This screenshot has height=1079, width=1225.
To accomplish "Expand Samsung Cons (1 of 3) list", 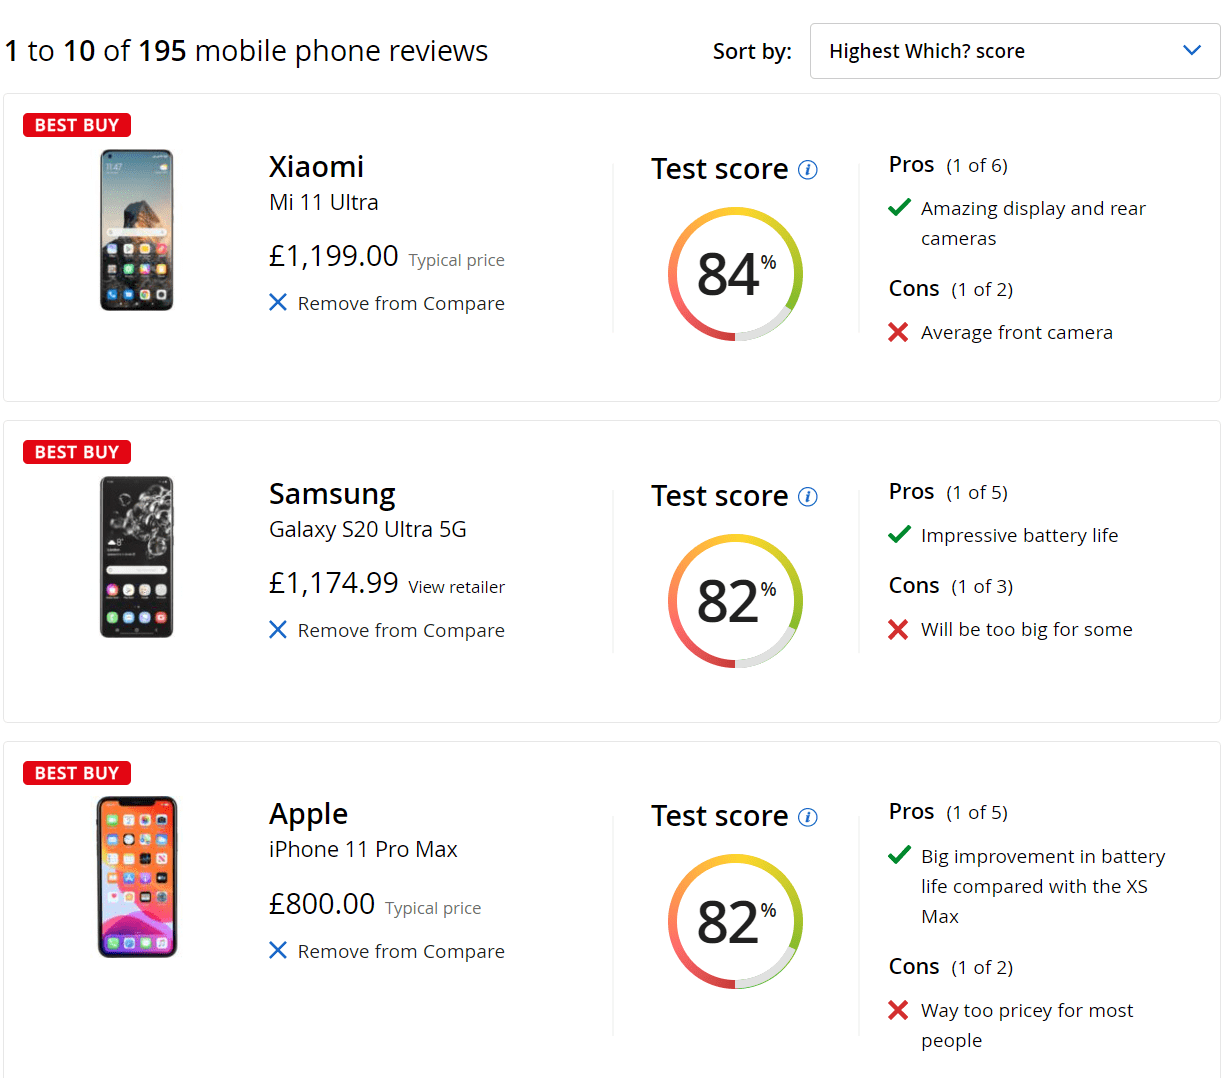I will point(950,586).
